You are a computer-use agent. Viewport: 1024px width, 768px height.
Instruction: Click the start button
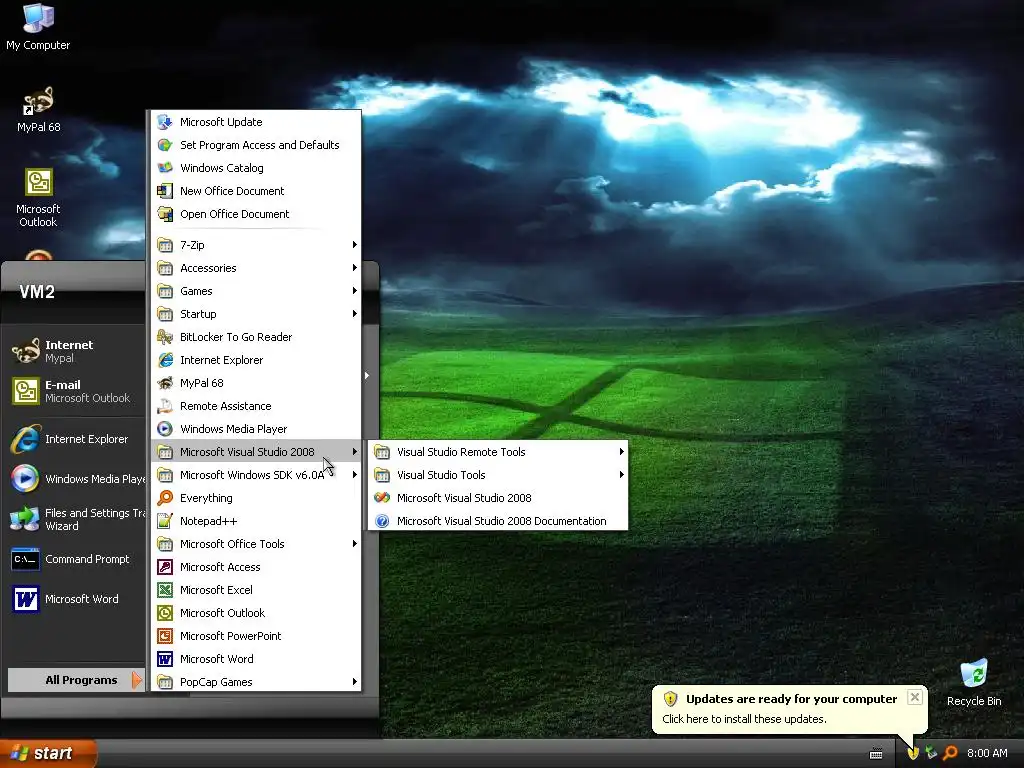[48, 753]
